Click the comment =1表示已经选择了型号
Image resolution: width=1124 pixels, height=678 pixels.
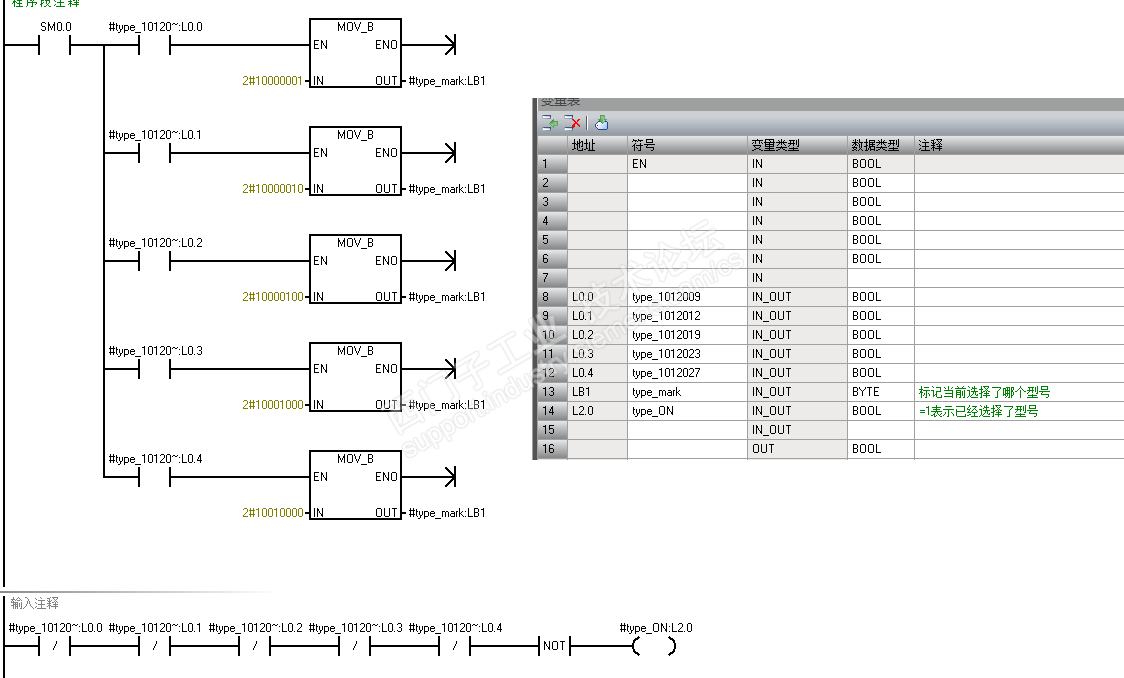pos(978,411)
